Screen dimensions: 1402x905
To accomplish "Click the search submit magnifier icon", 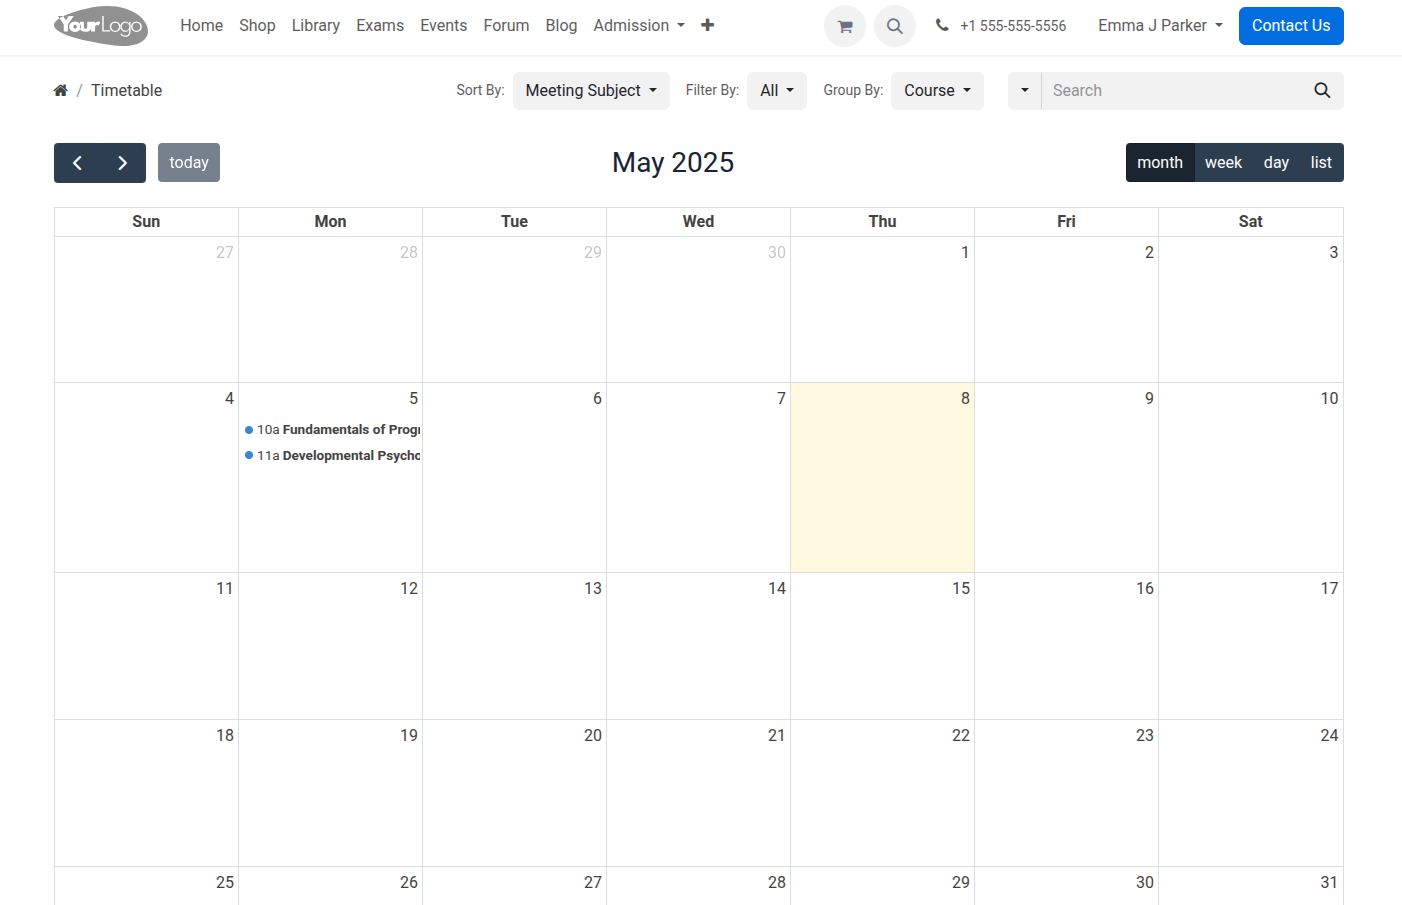I will [1322, 90].
